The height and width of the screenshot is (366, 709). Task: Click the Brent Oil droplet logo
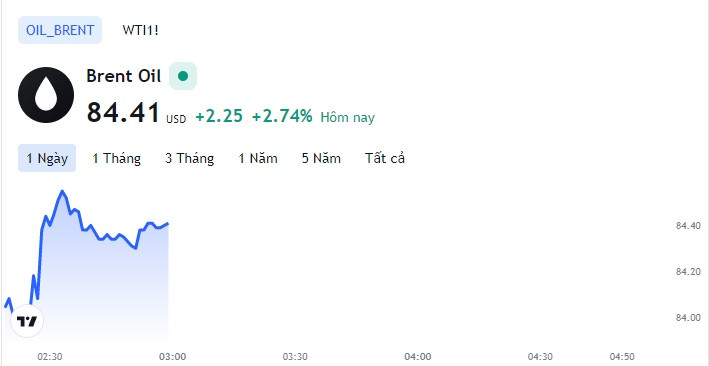coord(46,95)
